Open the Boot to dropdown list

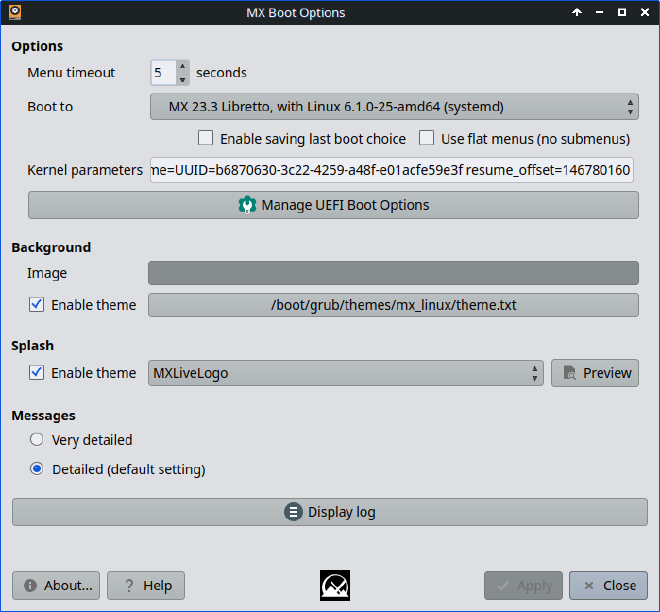(x=394, y=107)
